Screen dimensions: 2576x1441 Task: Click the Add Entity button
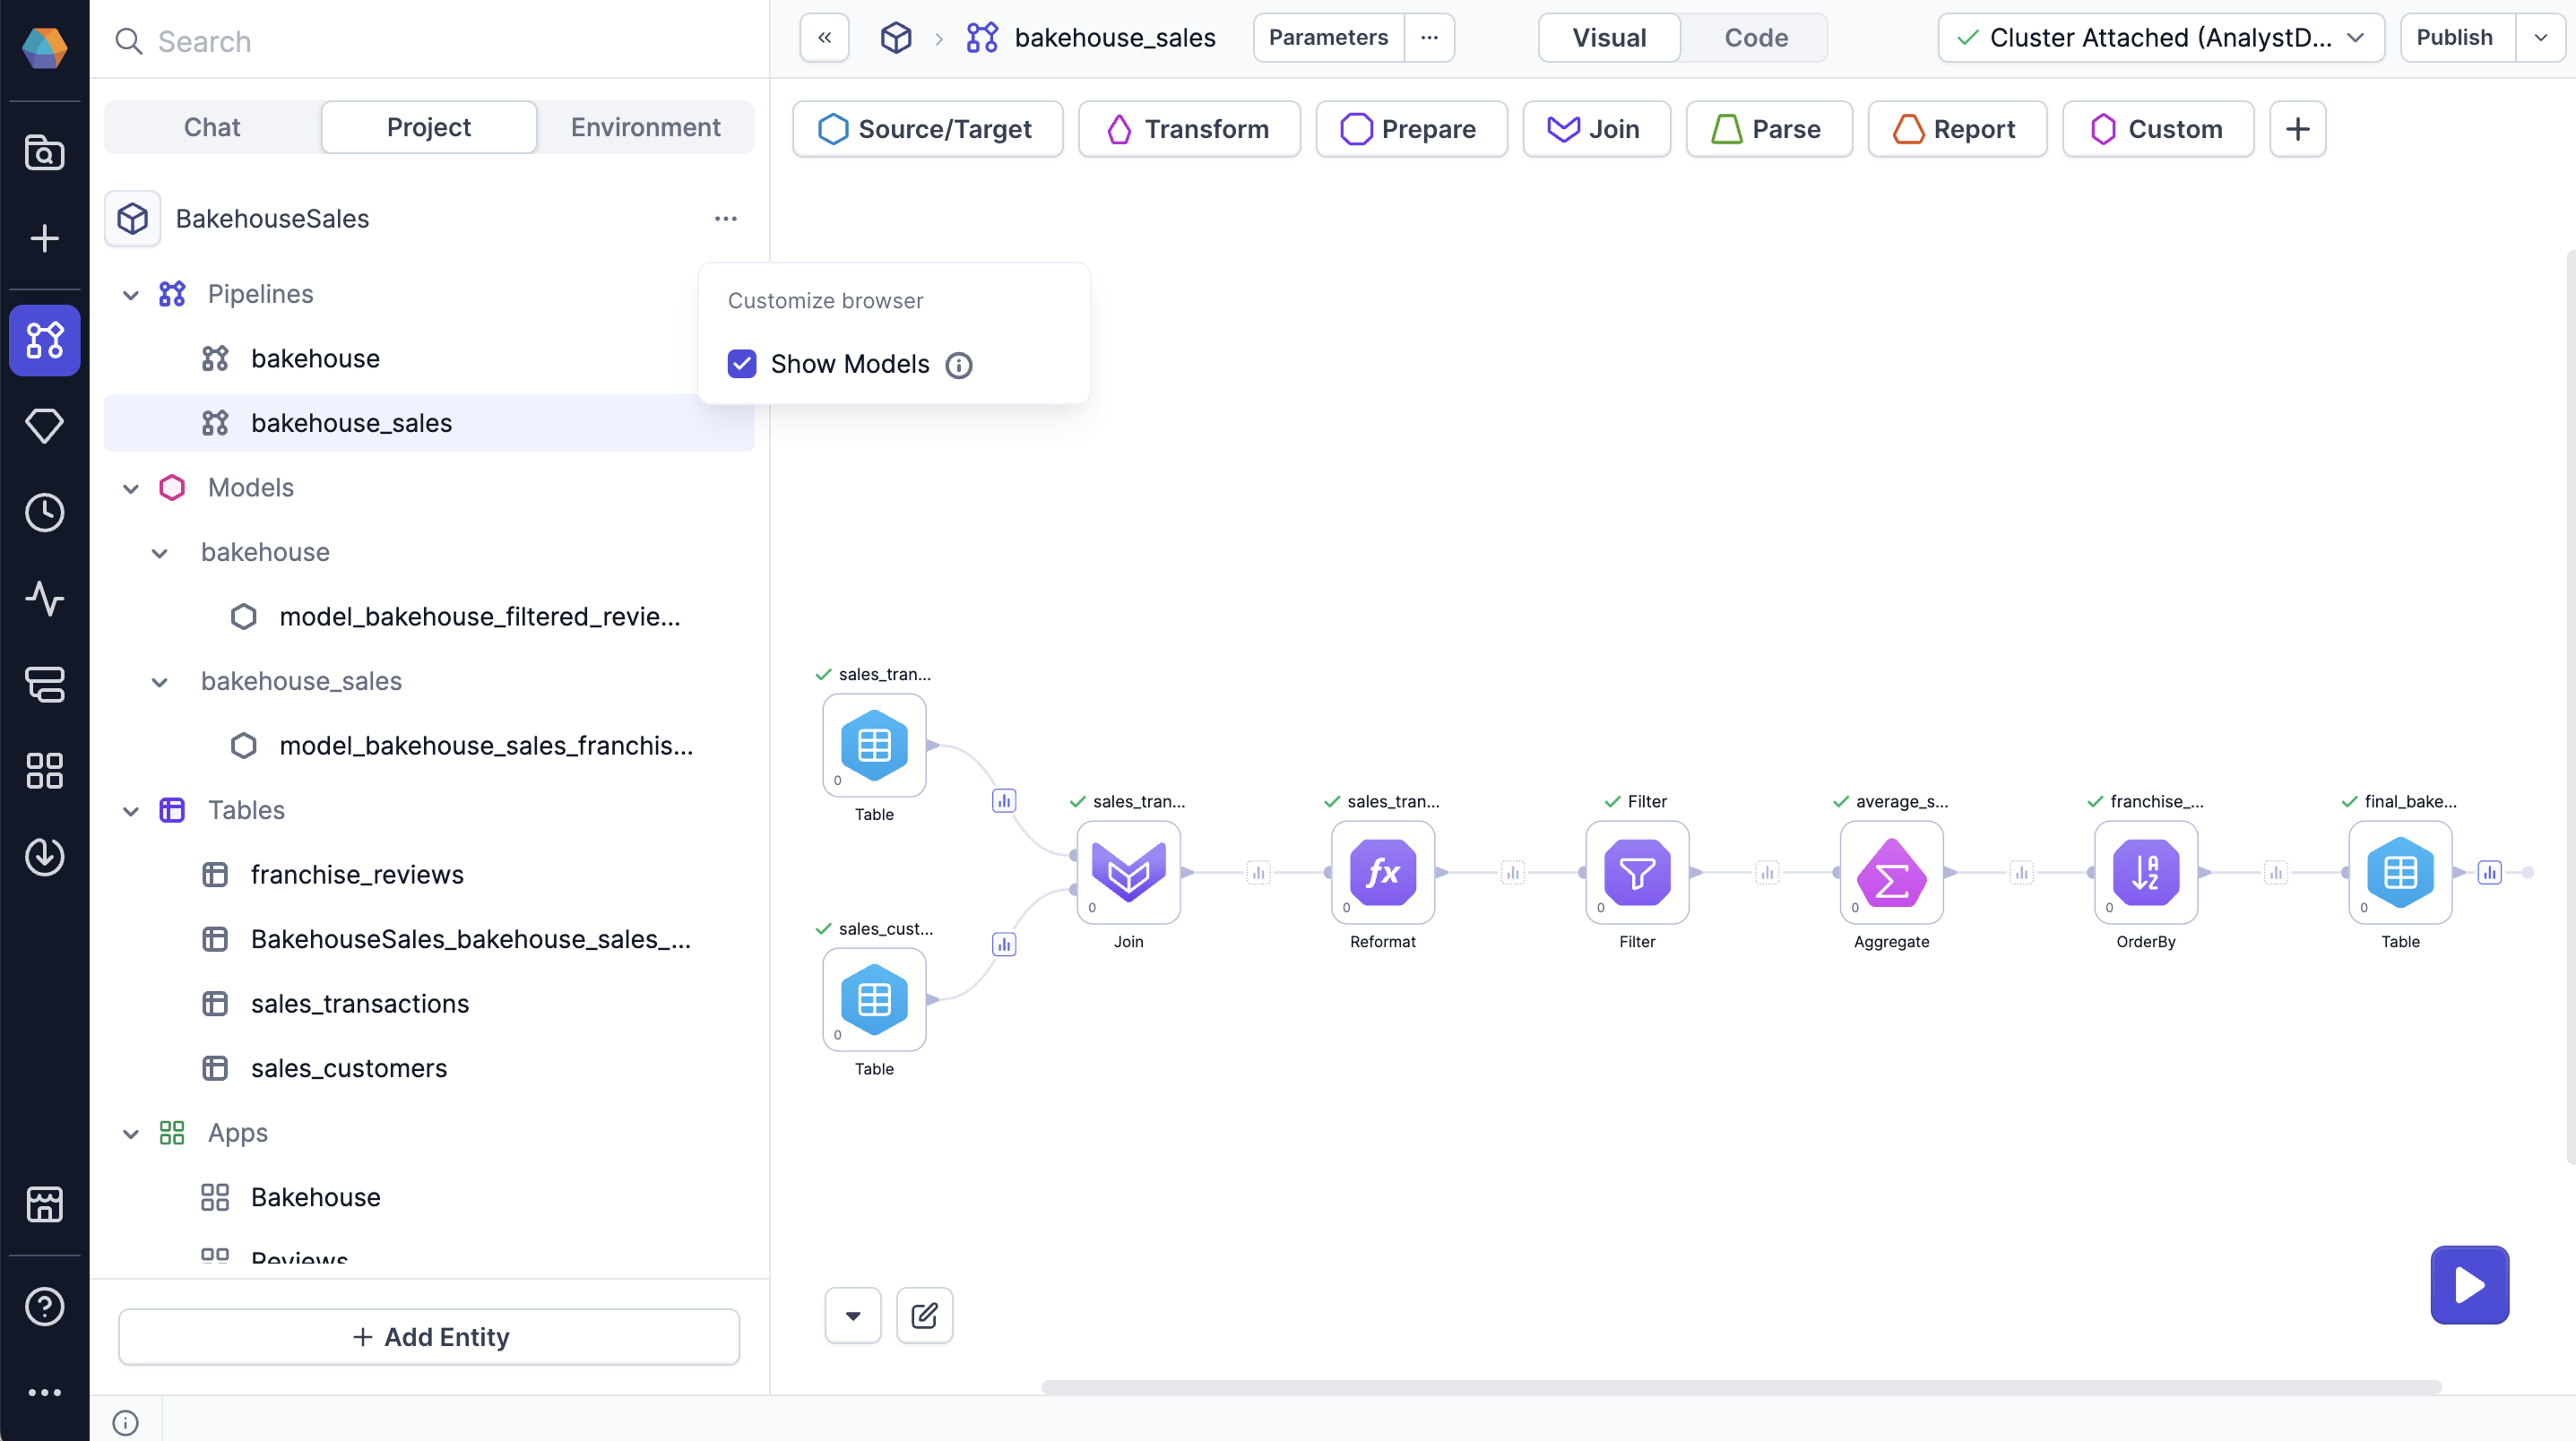click(x=429, y=1336)
